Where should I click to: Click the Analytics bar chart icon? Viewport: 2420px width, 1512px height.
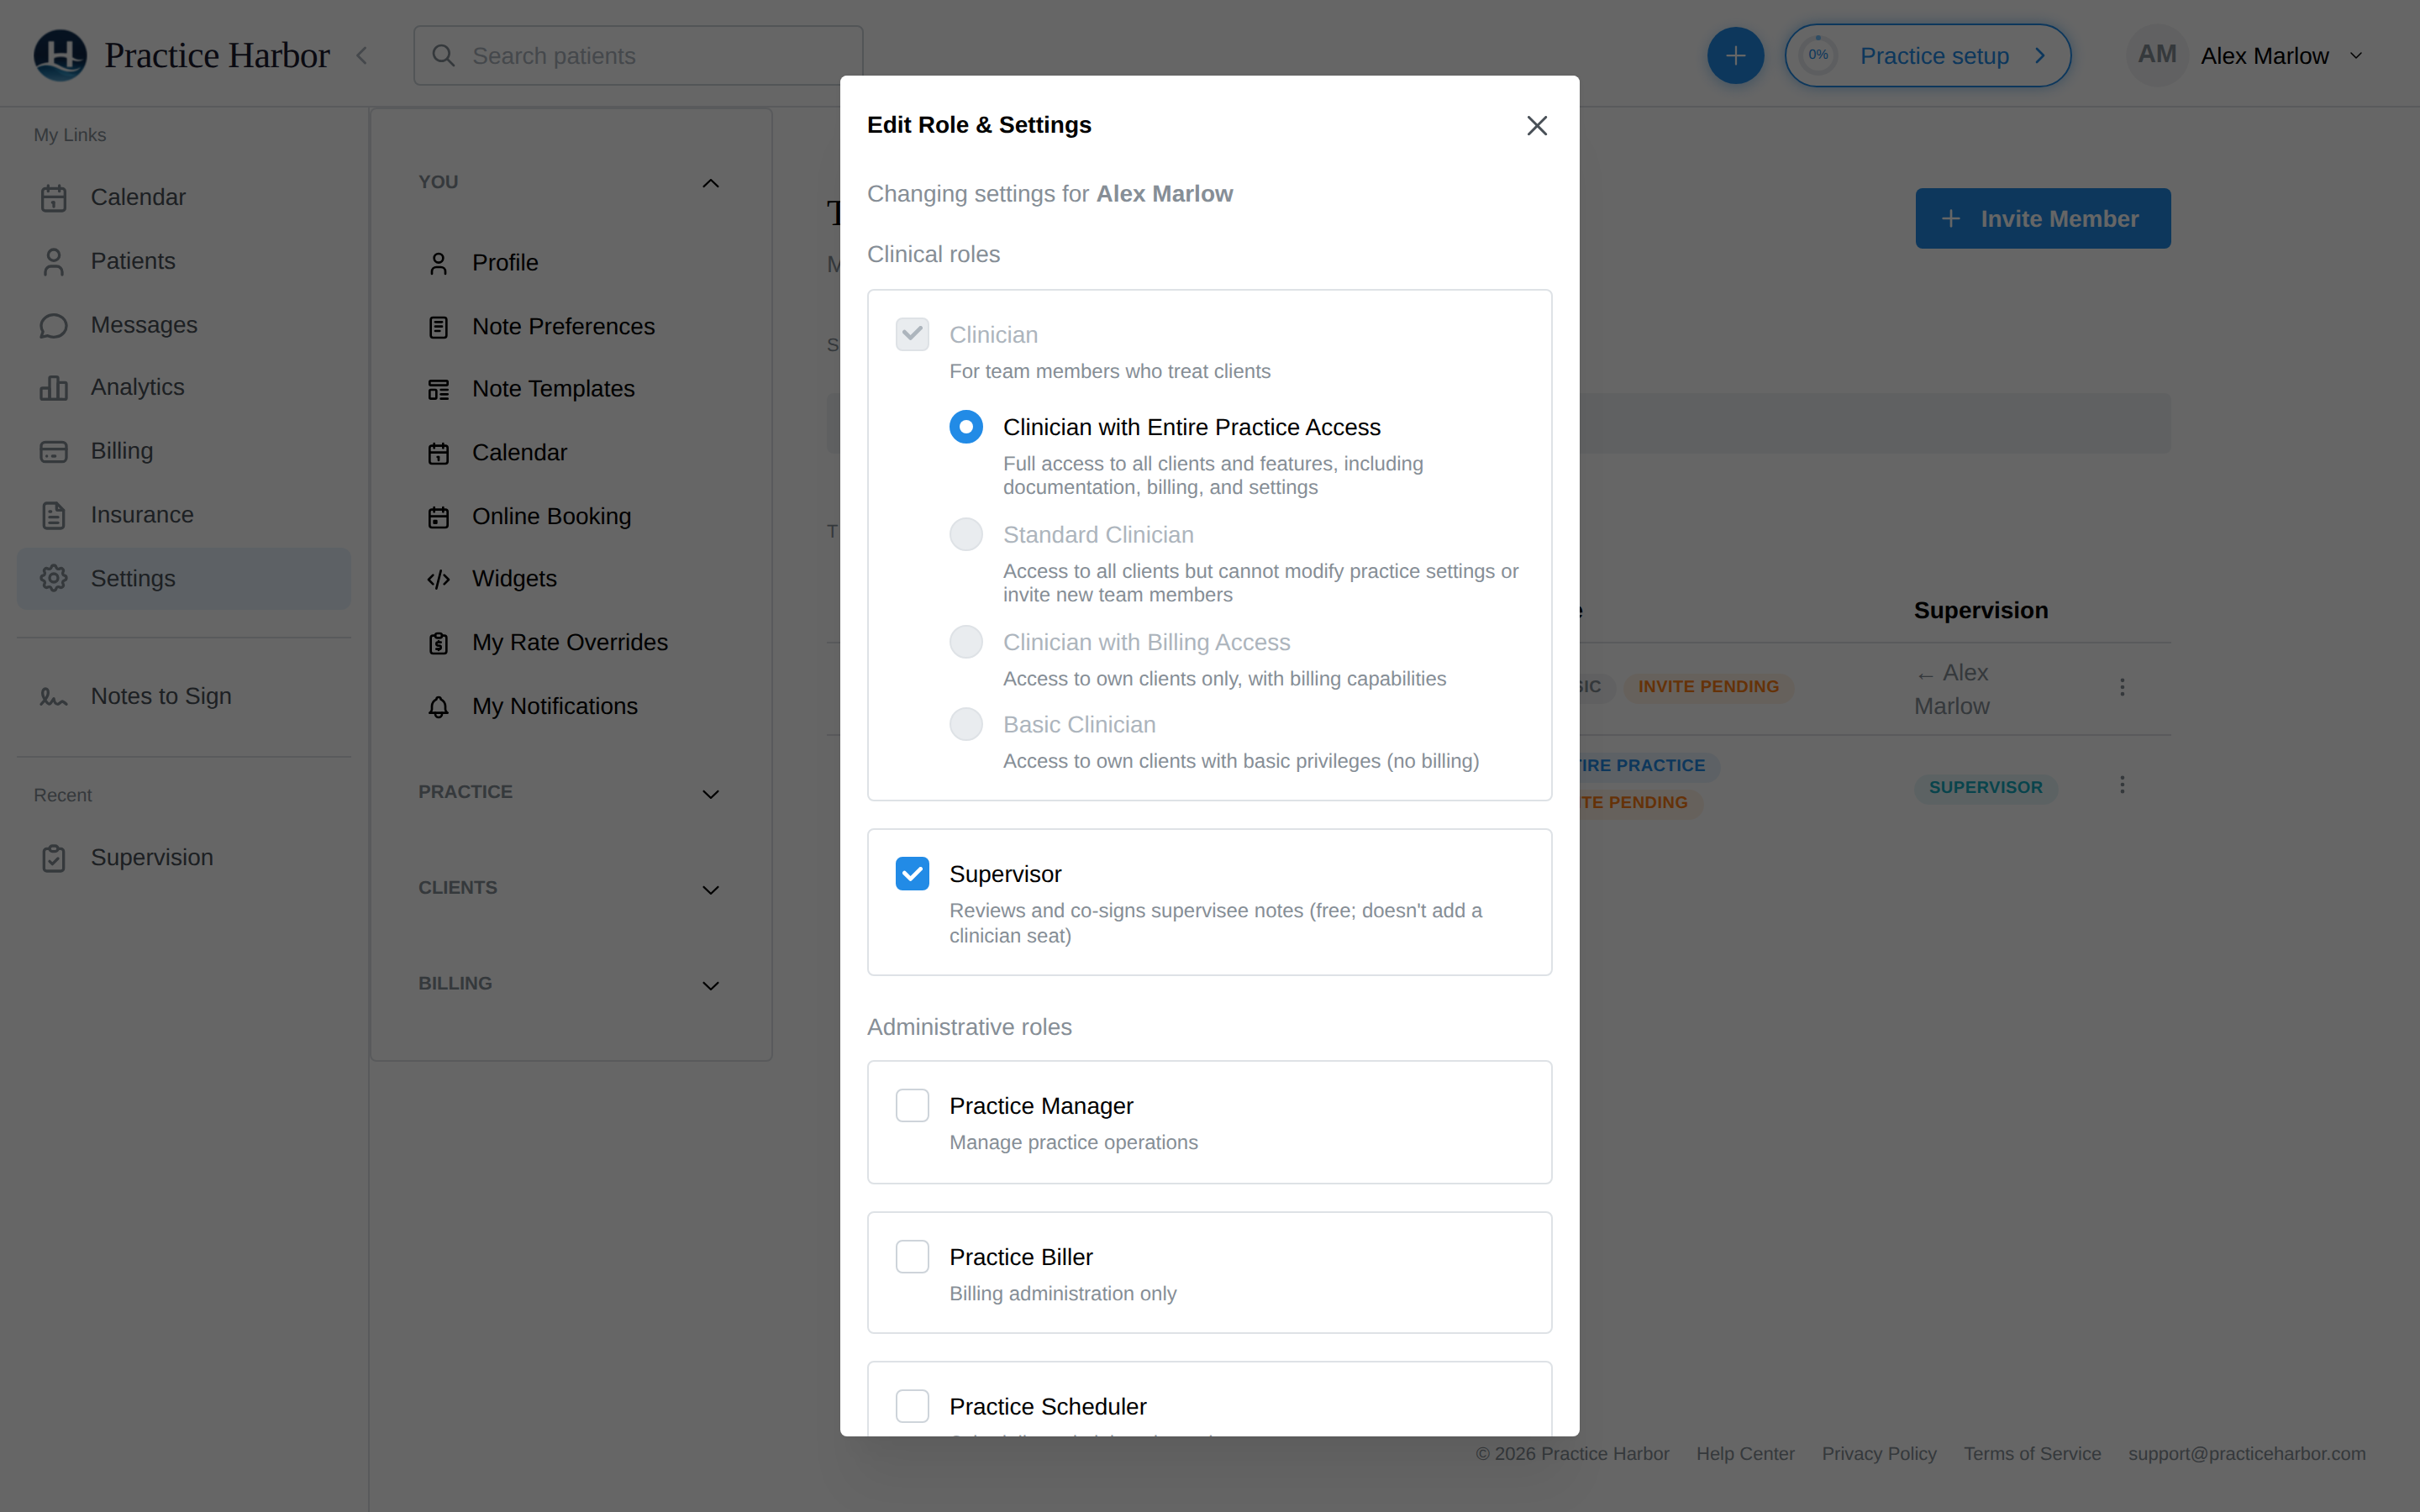(x=54, y=388)
